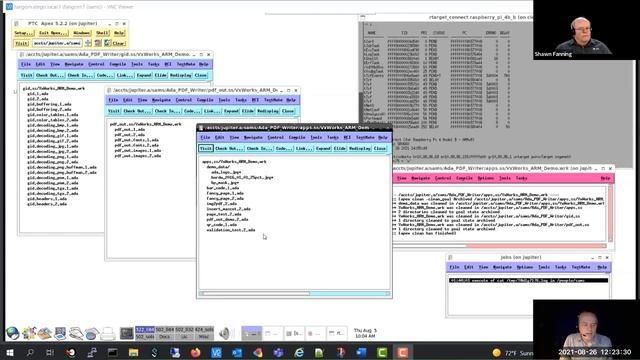Image resolution: width=640 pixels, height=360 pixels.
Task: Click Redisplay in the apps.ss window toolbar
Action: point(360,149)
